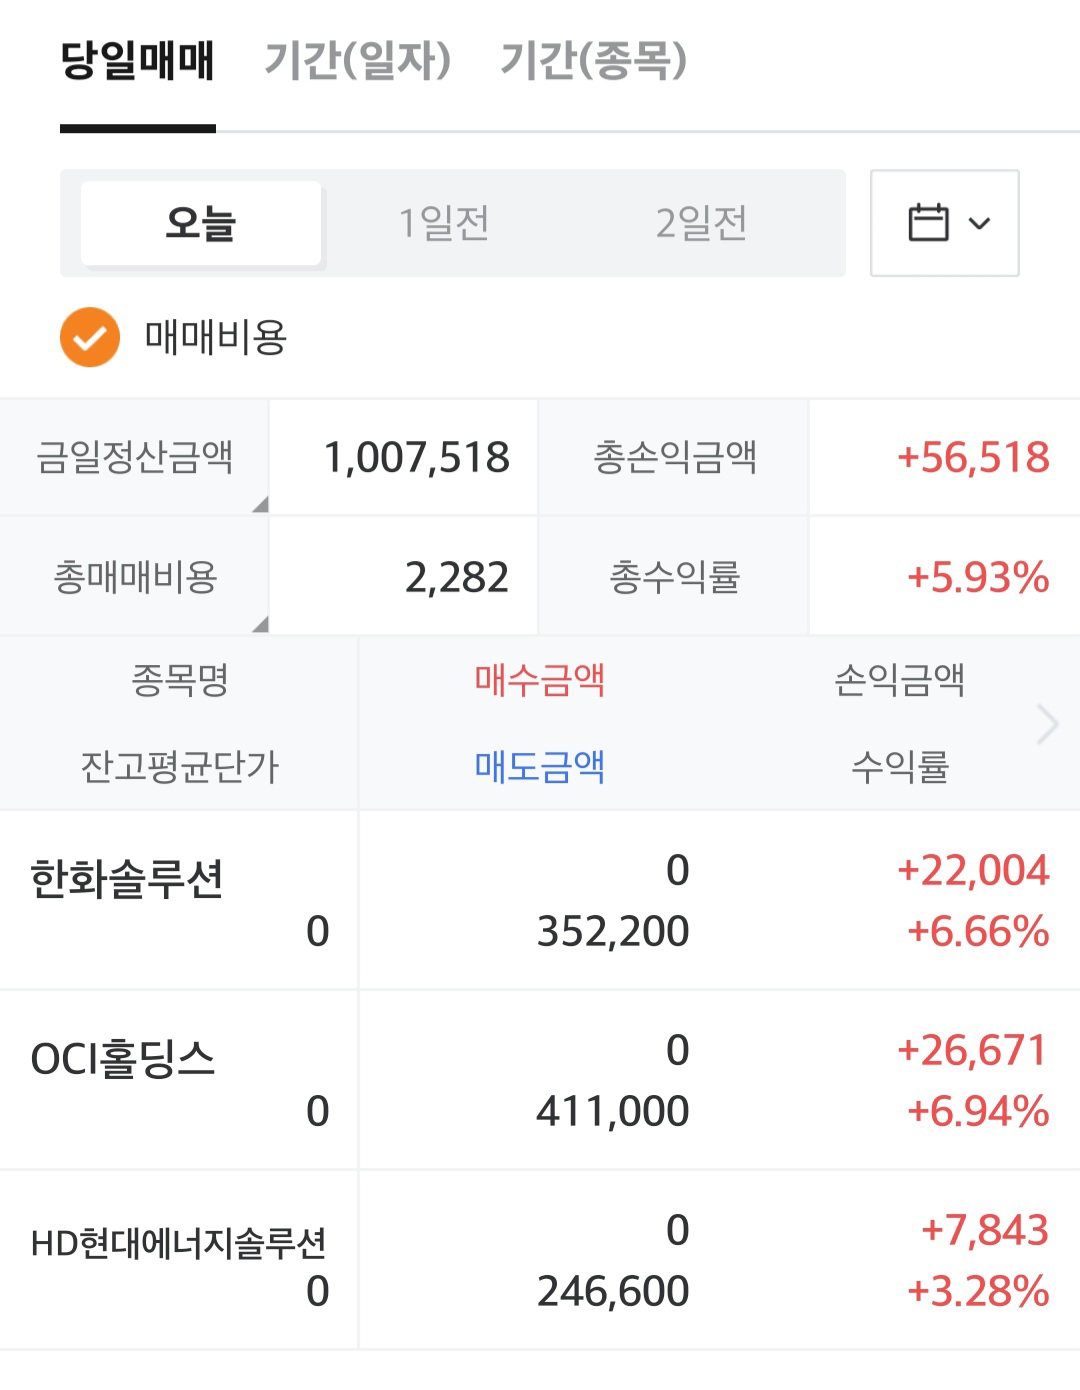
Task: Open the OCI홀딩스 stock row
Action: [x=540, y=1080]
